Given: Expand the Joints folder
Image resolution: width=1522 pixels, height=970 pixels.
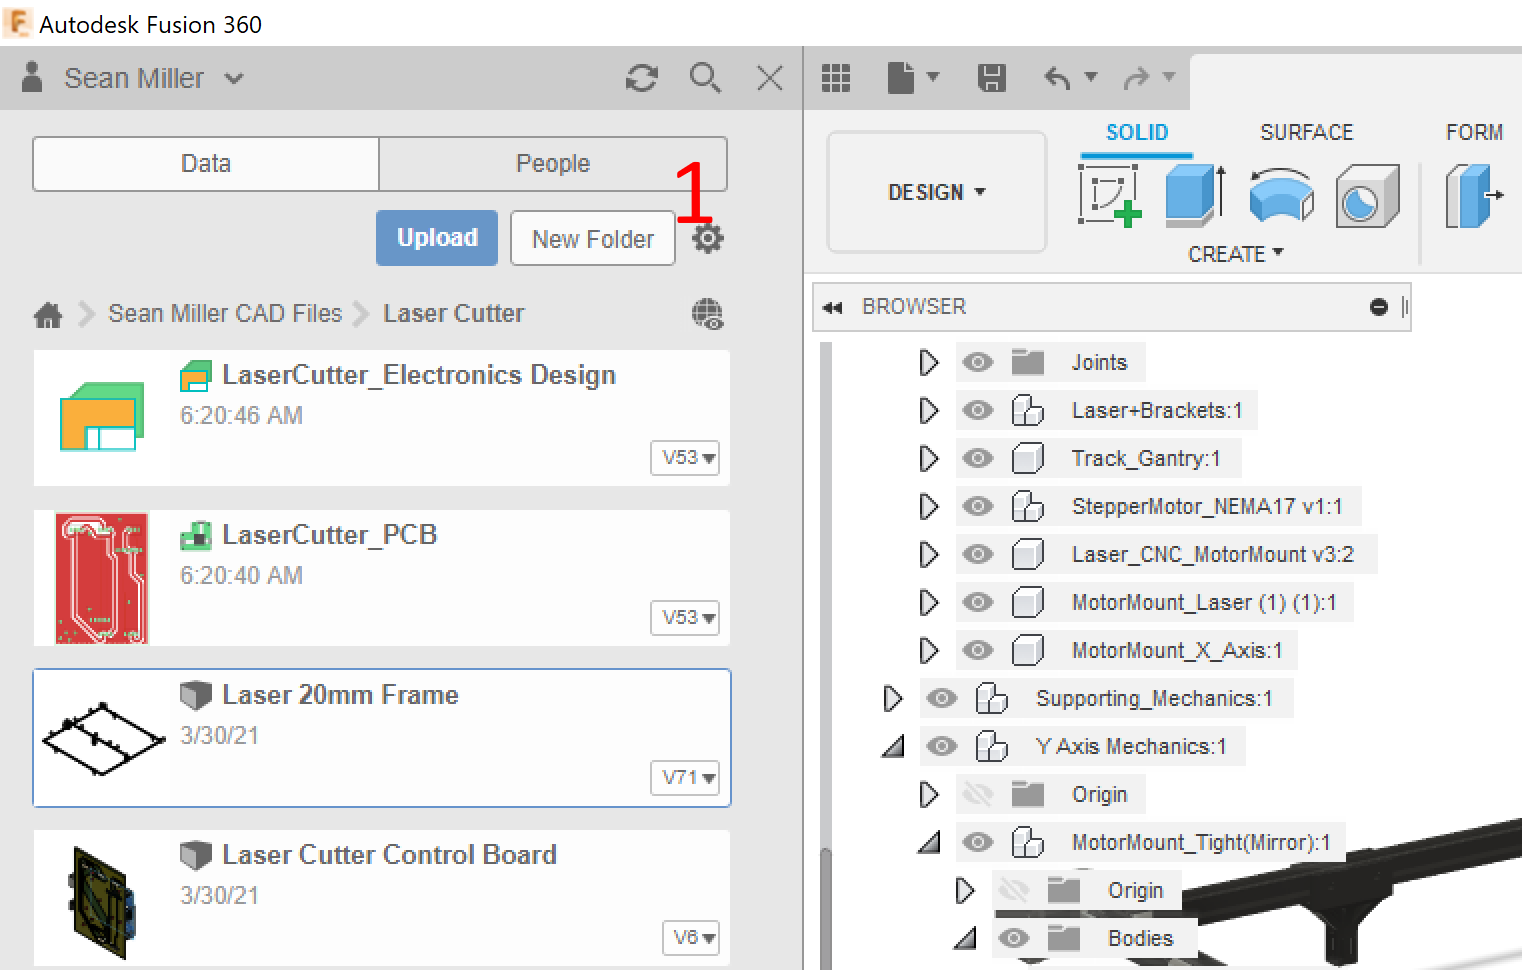Looking at the screenshot, I should (x=929, y=362).
